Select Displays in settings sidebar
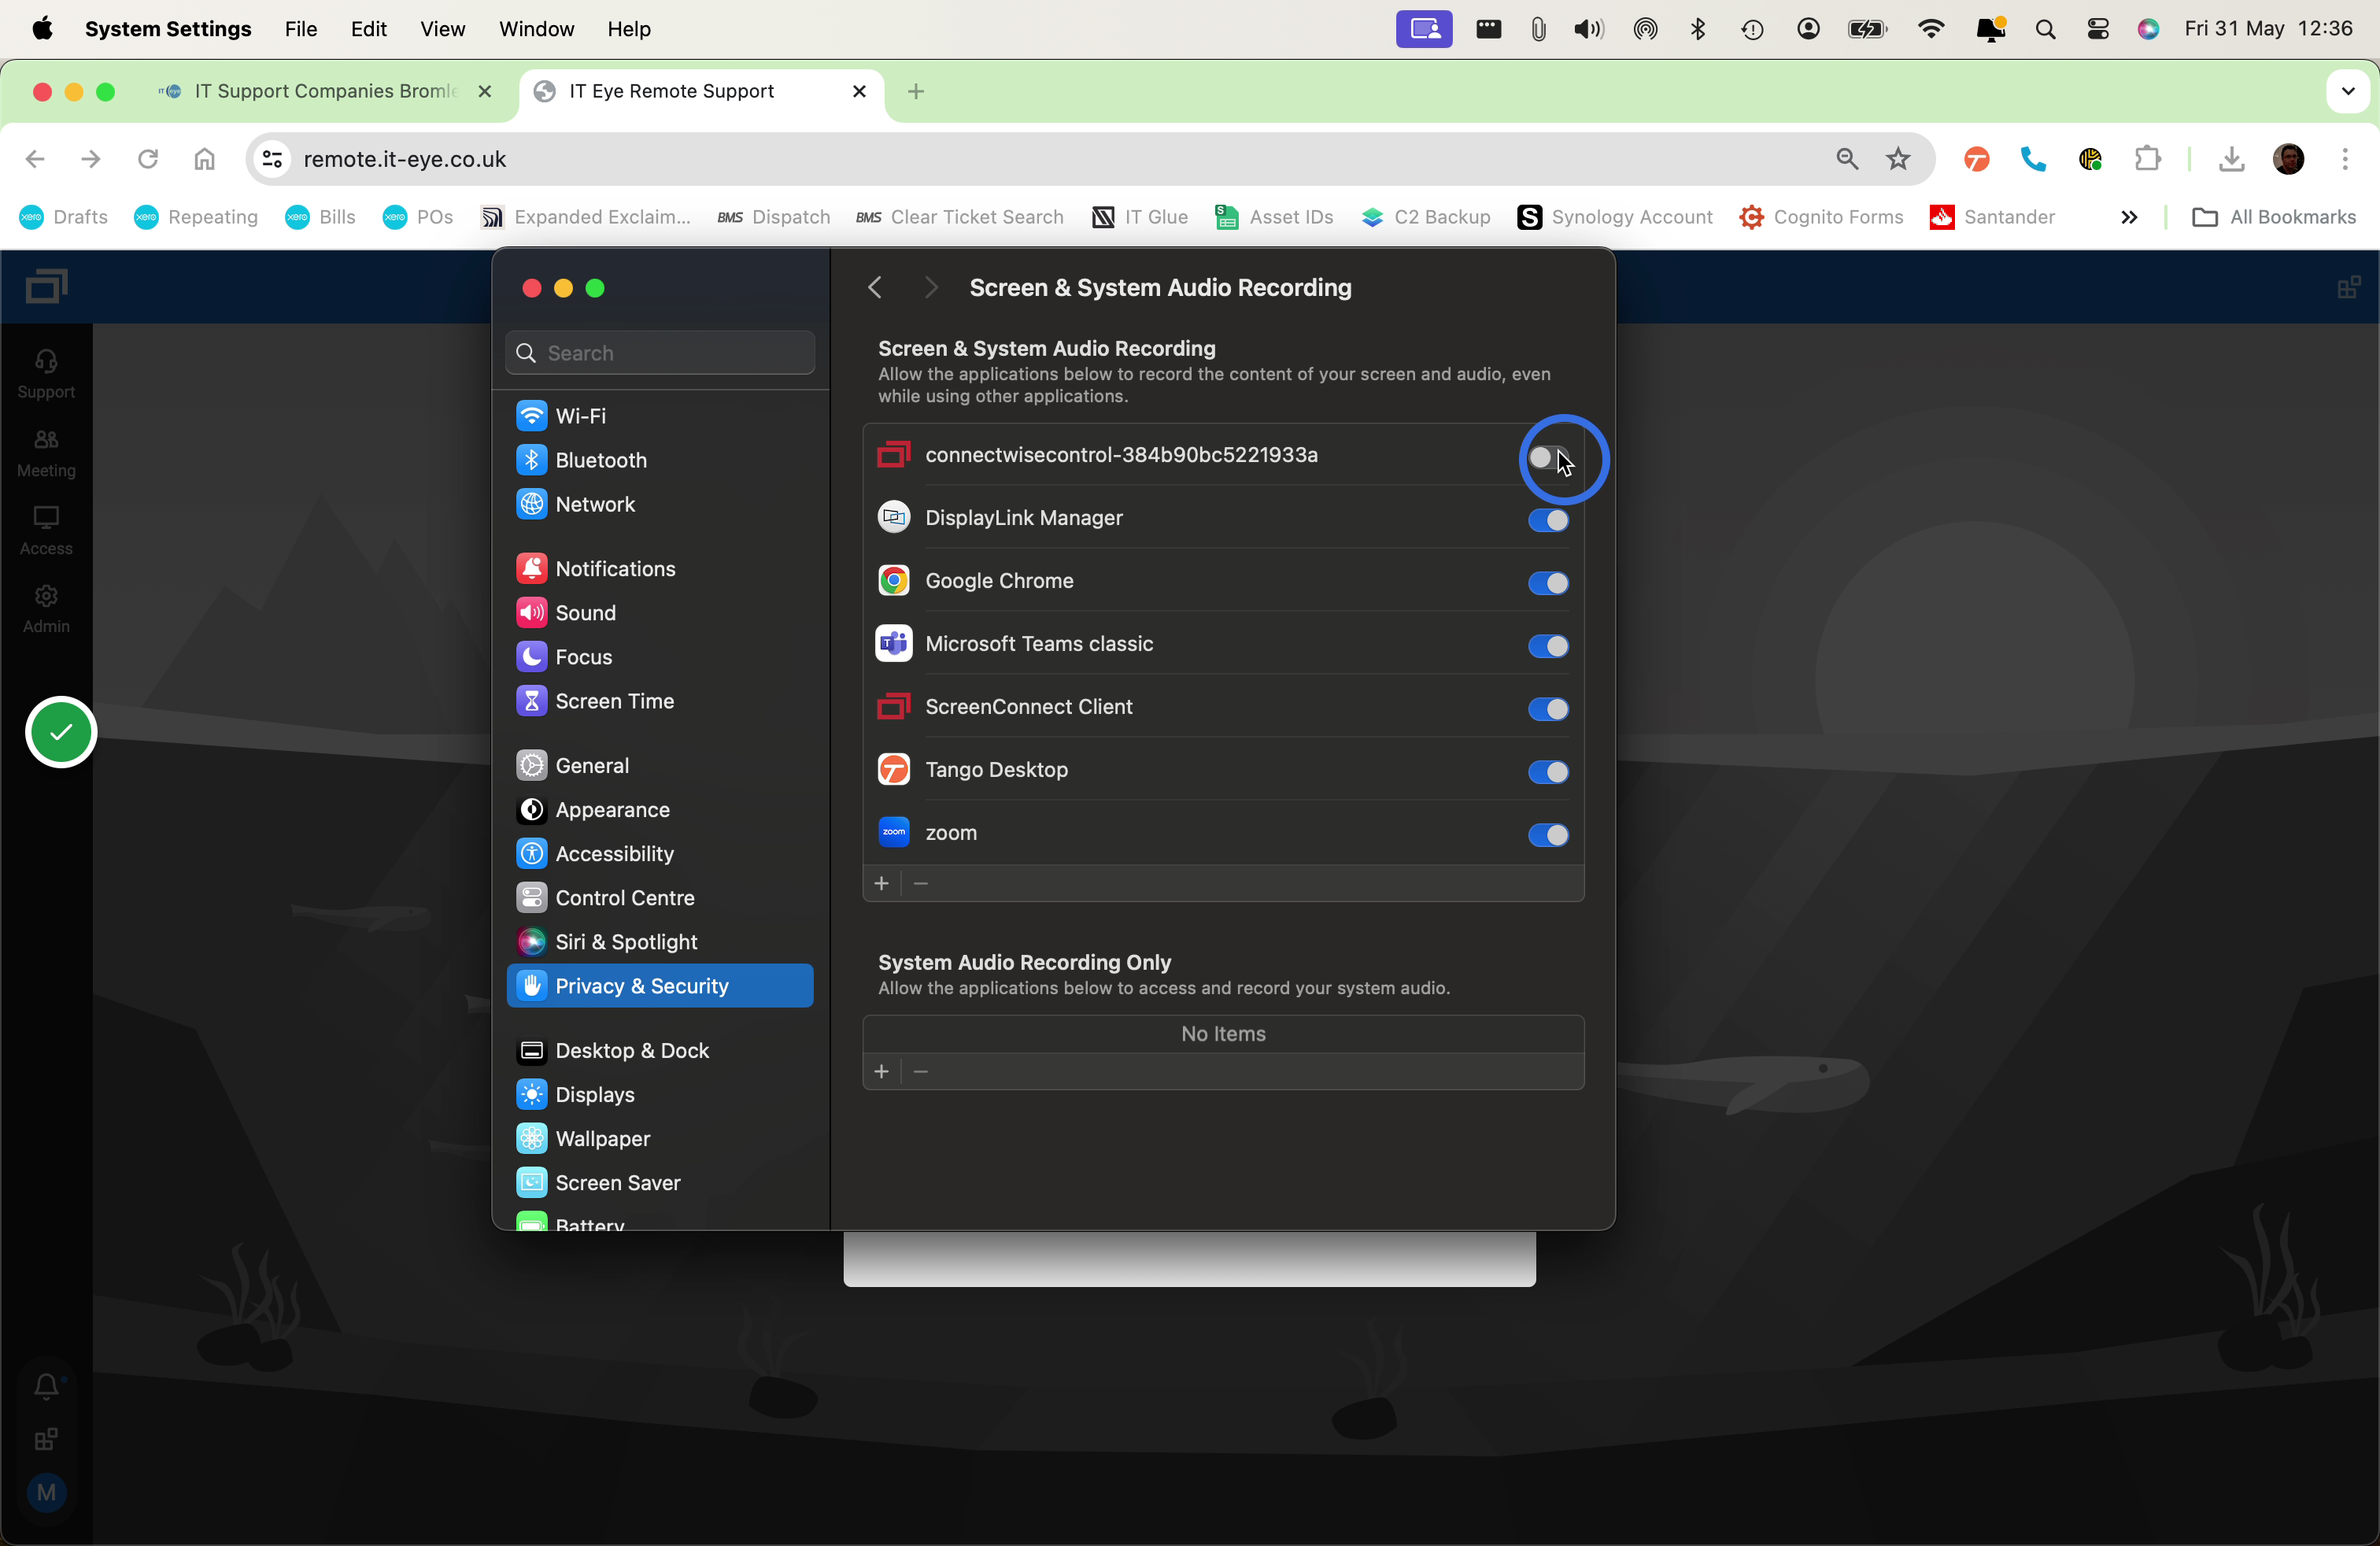The height and width of the screenshot is (1546, 2380). 660,1094
